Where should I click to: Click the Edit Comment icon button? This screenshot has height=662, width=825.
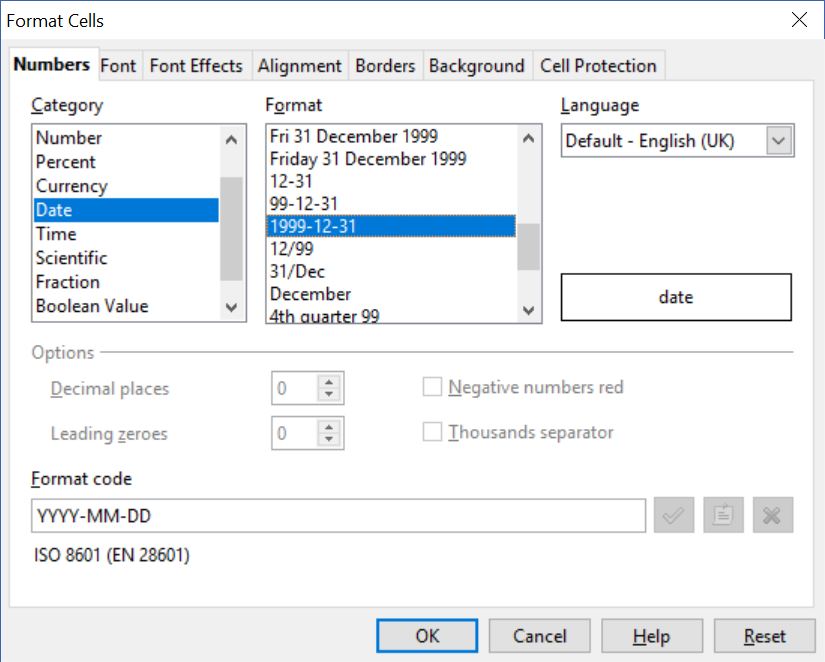pyautogui.click(x=723, y=516)
